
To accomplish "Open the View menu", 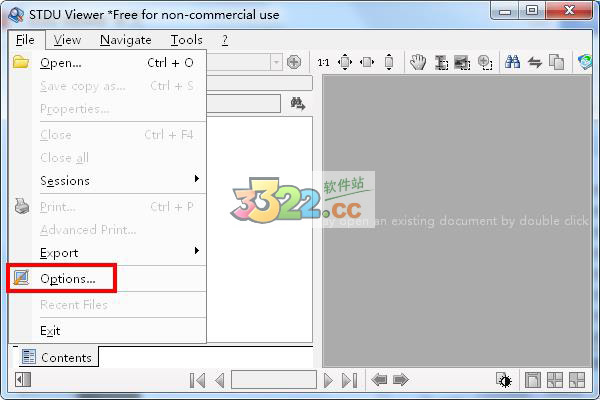I will [67, 40].
